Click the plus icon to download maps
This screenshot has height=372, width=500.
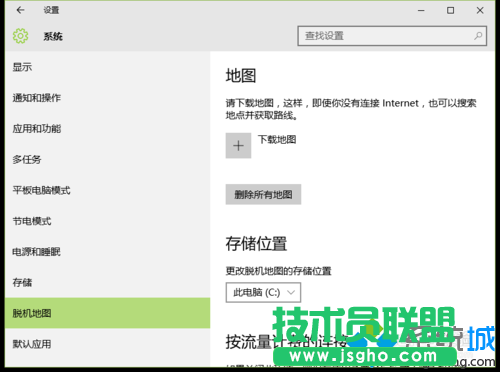pos(238,146)
